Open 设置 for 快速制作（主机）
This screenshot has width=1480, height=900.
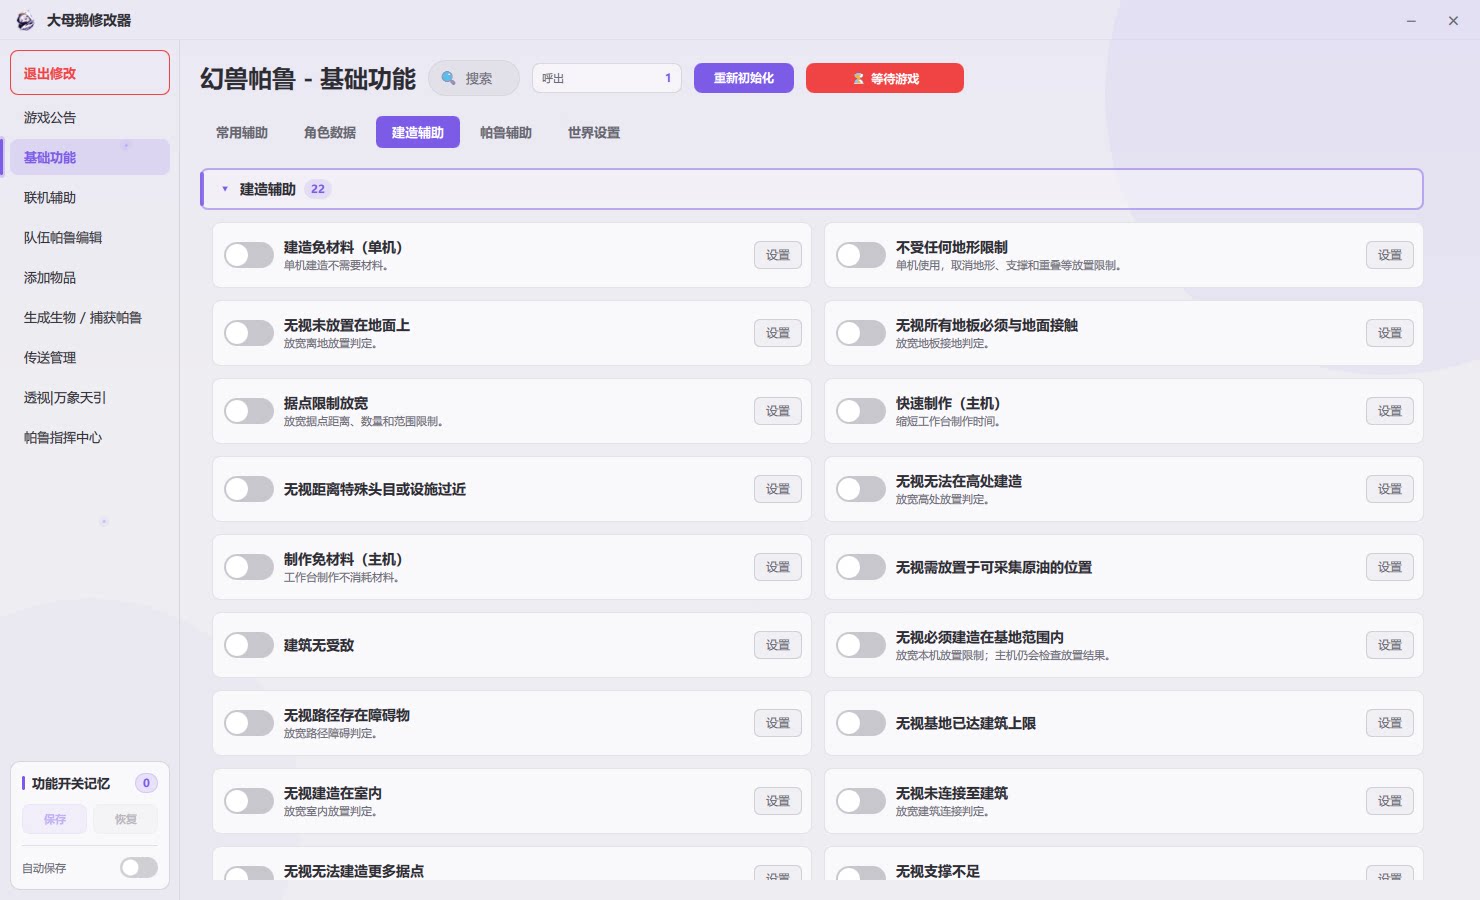pyautogui.click(x=1390, y=411)
